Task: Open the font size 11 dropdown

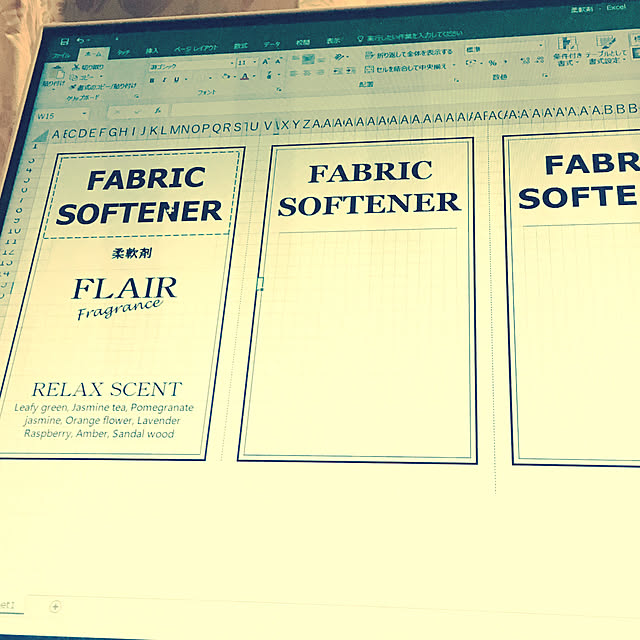Action: (255, 62)
